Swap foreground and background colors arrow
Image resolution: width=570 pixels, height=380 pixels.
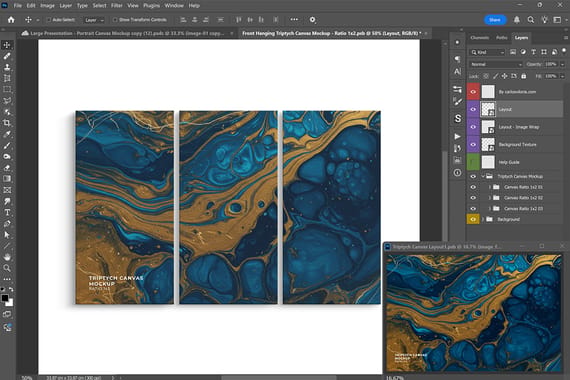11,289
